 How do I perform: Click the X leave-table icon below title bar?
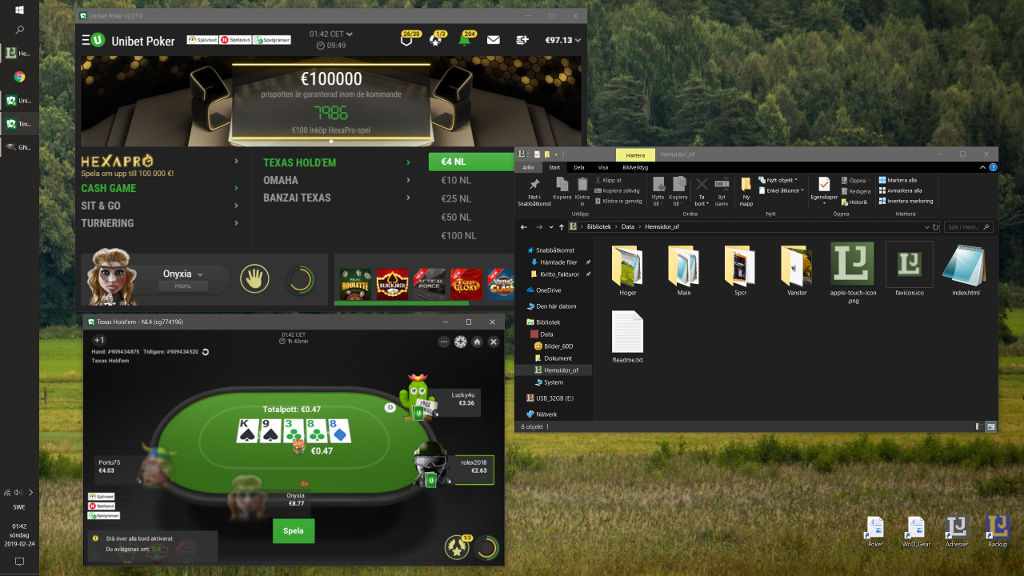point(494,342)
